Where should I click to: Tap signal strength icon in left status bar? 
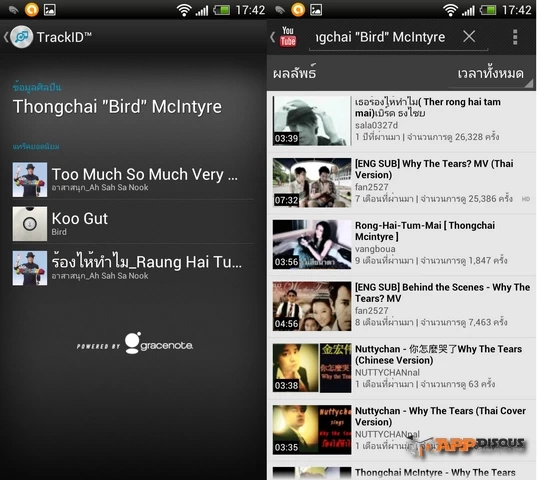coord(202,10)
